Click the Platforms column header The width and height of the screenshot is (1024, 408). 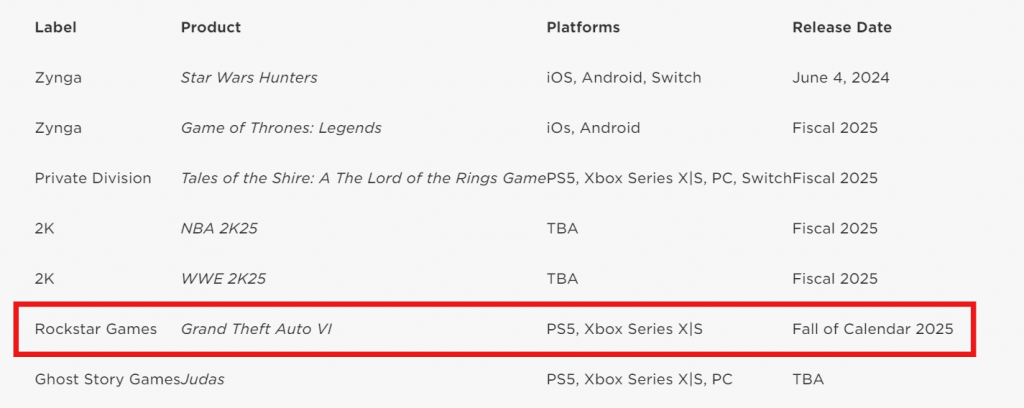point(583,27)
